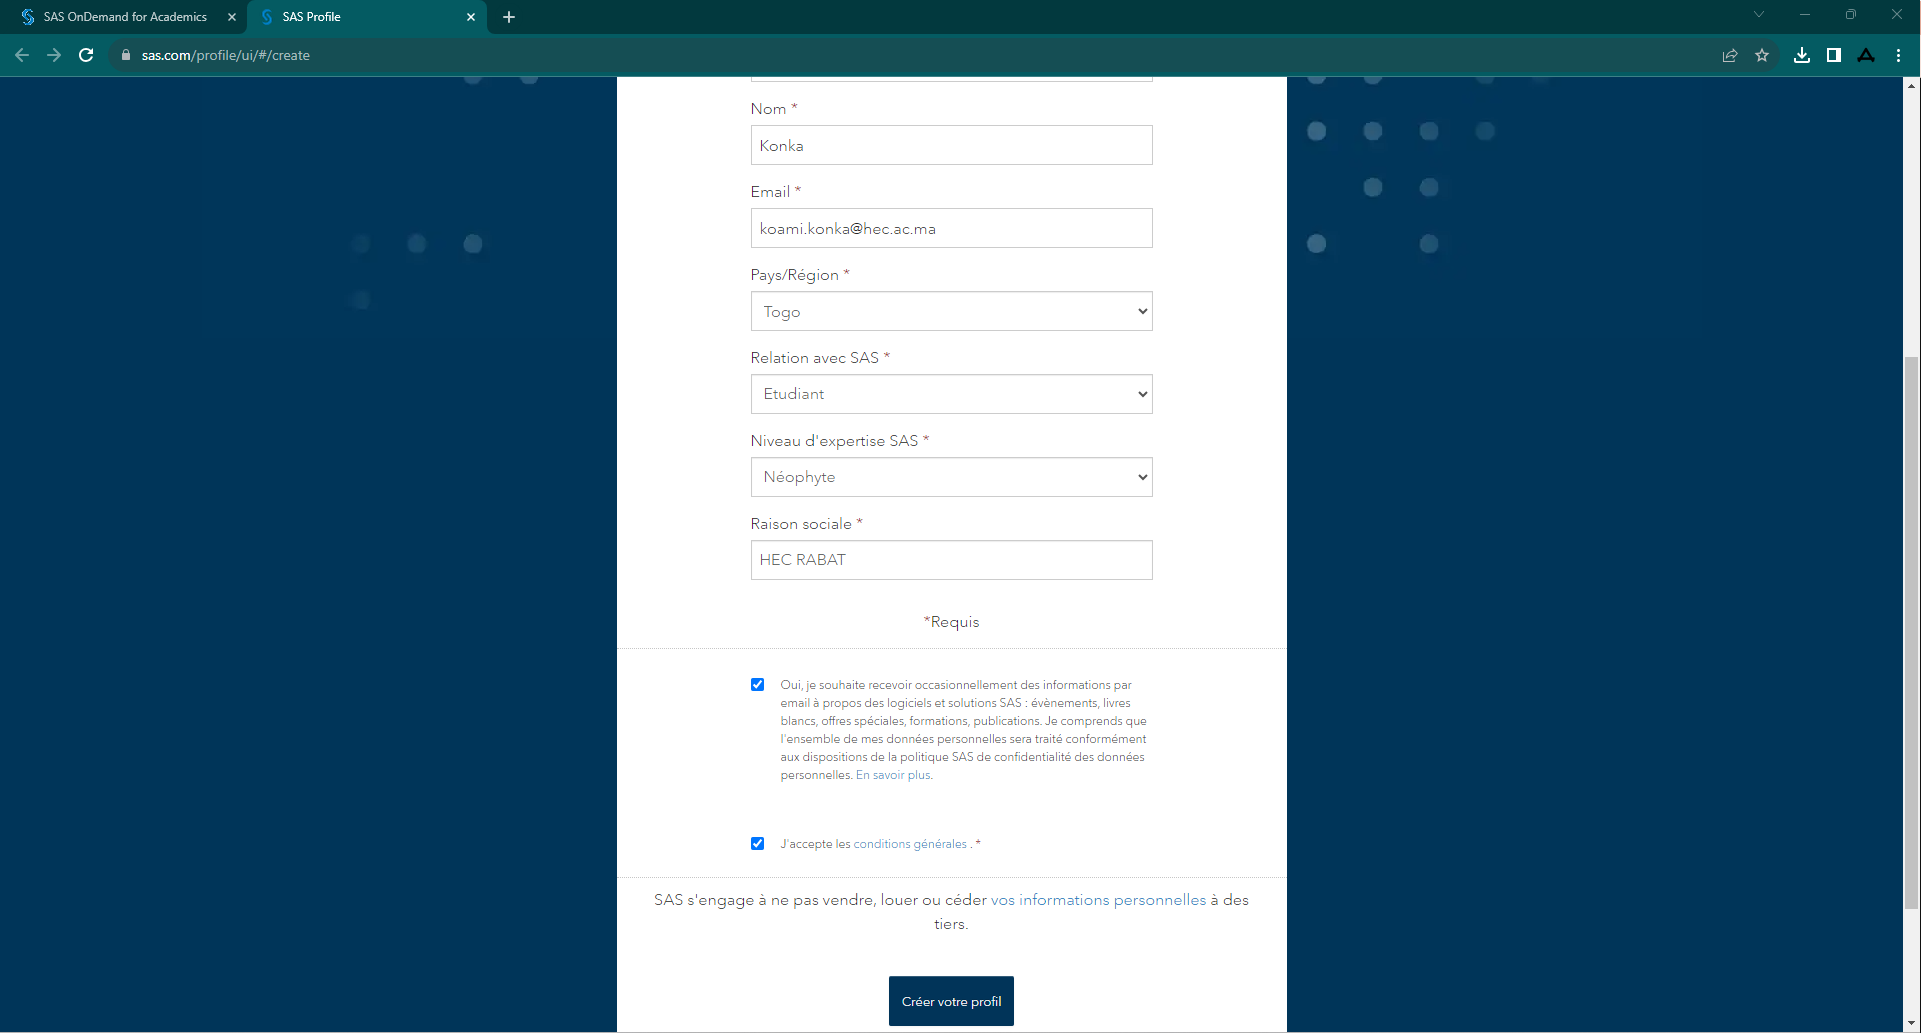This screenshot has height=1033, width=1921.
Task: Go forward in browser history
Action: [x=54, y=55]
